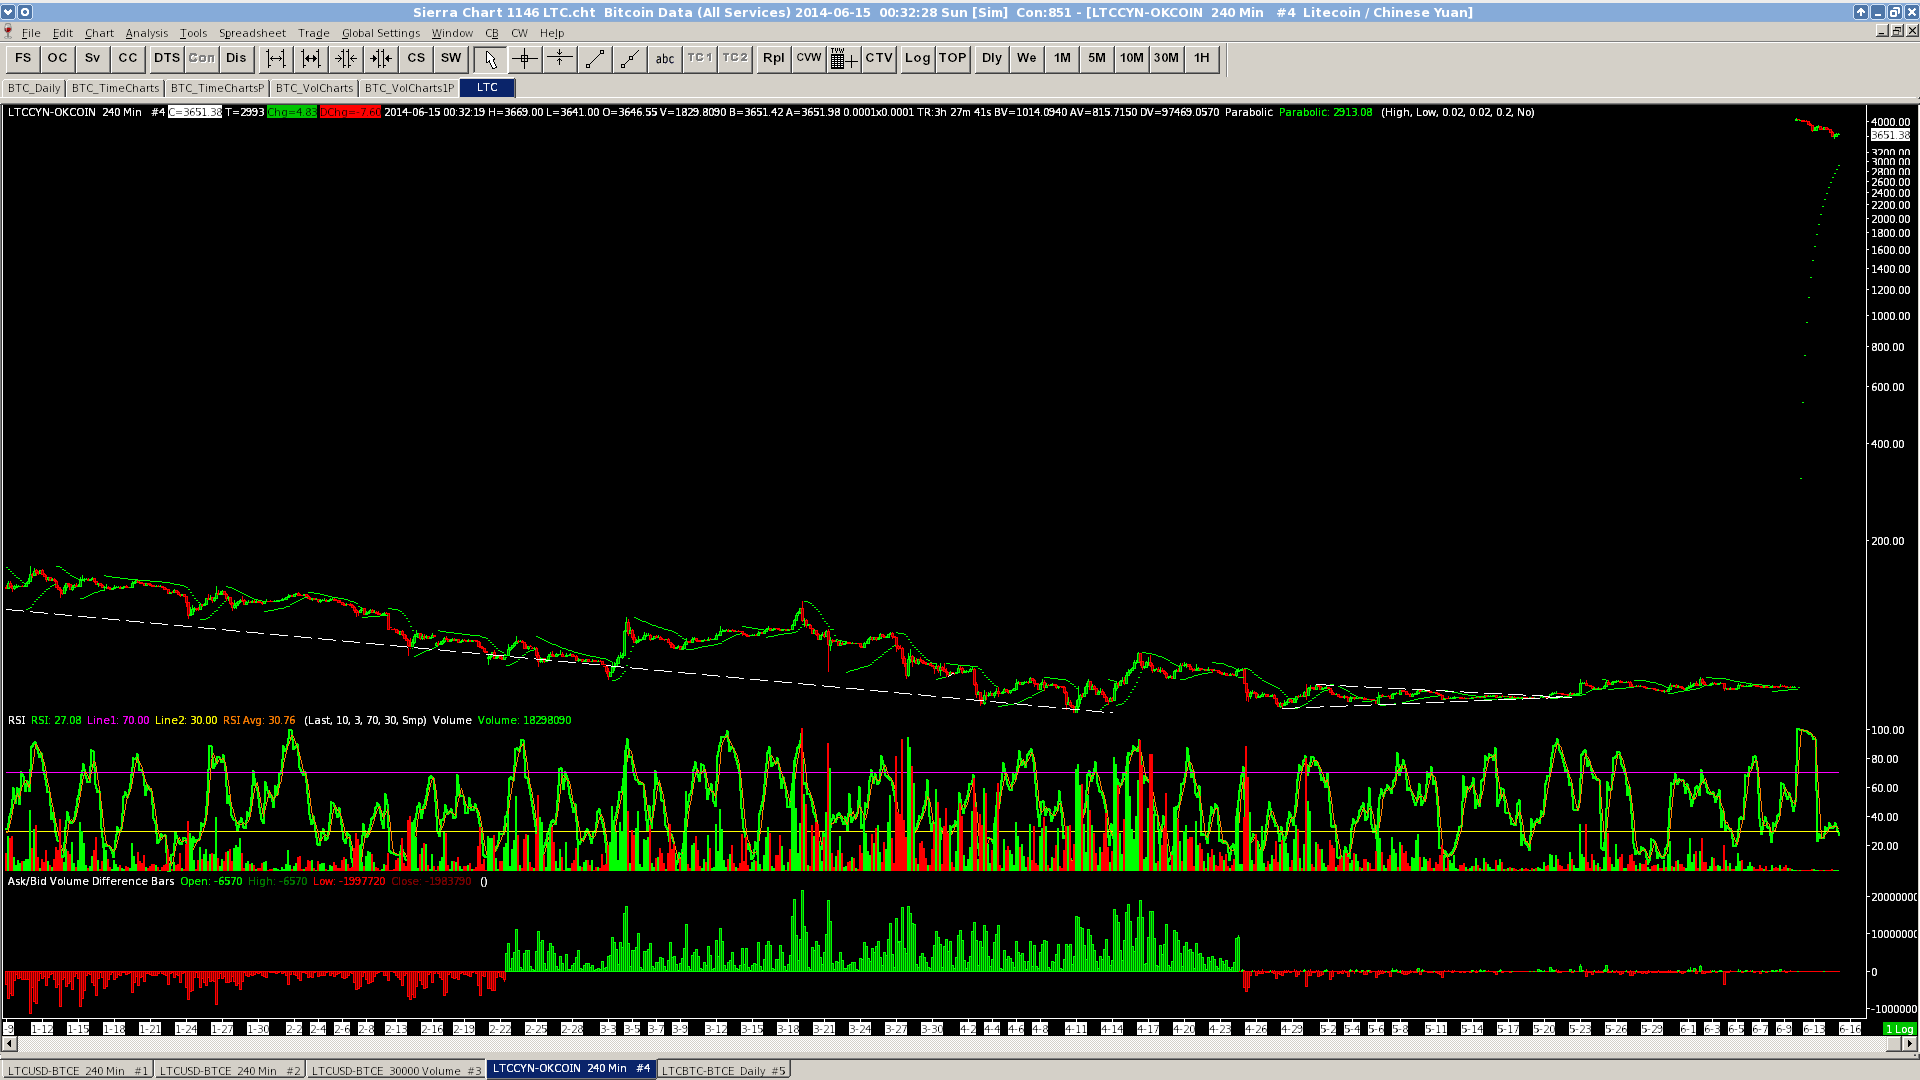This screenshot has width=1920, height=1080.
Task: Click the scroll right arrow at bottom
Action: 1909,1044
